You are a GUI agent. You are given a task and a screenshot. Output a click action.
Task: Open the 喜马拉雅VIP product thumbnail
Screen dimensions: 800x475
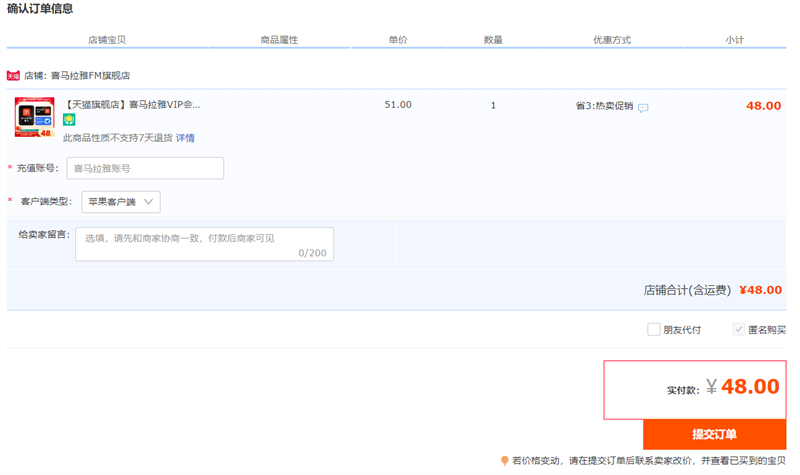34,117
